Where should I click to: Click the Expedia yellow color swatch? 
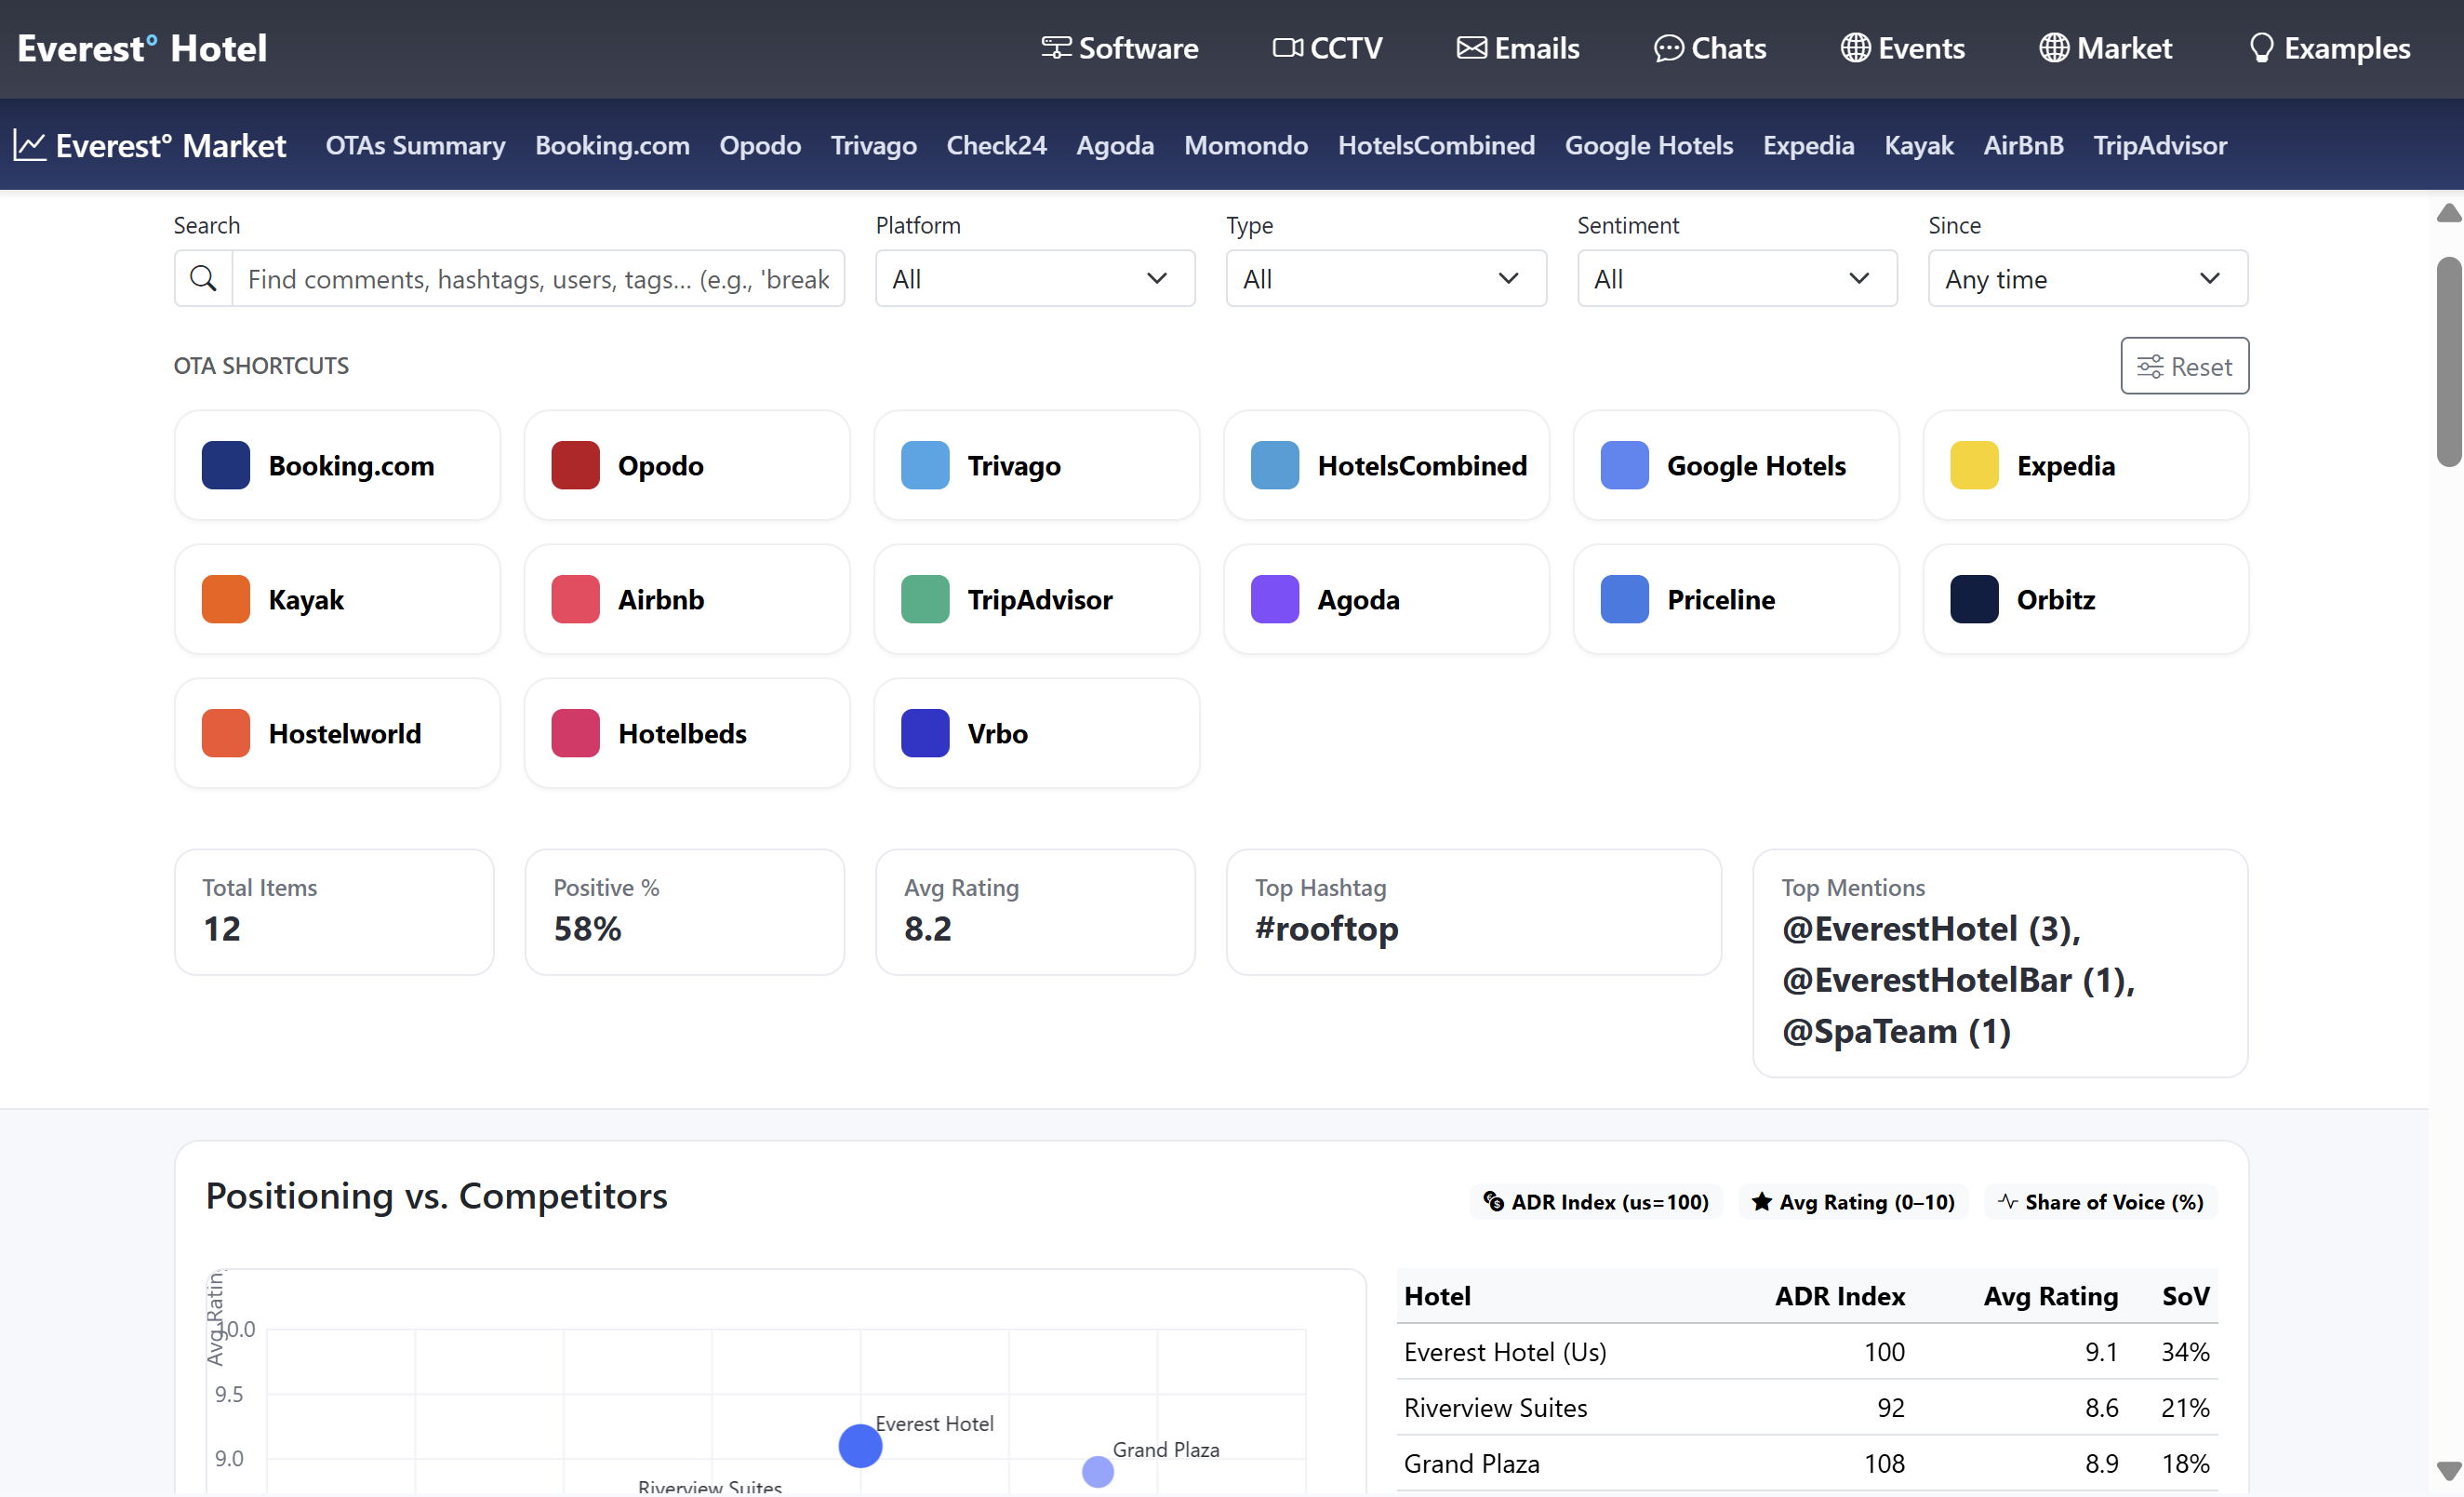point(1973,465)
